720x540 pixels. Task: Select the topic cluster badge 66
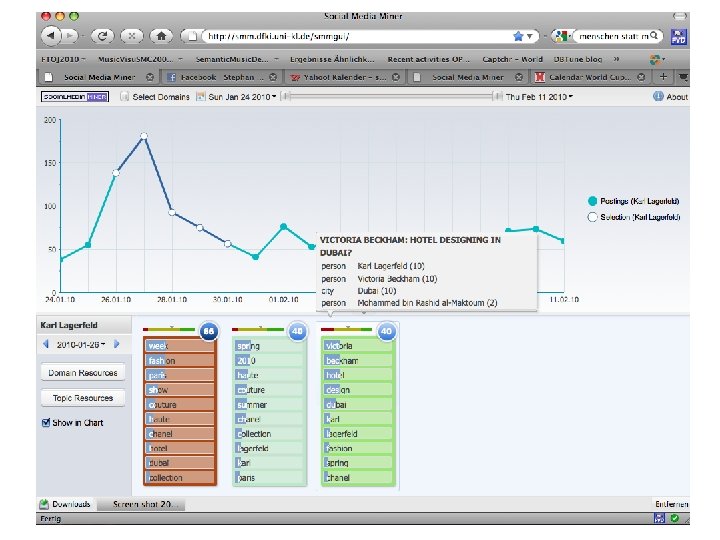[x=208, y=331]
